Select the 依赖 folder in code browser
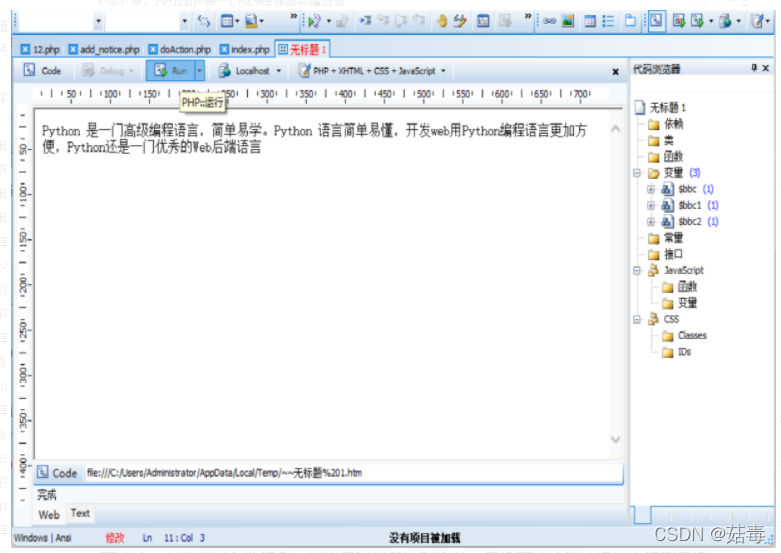Image resolution: width=781 pixels, height=553 pixels. (x=666, y=124)
